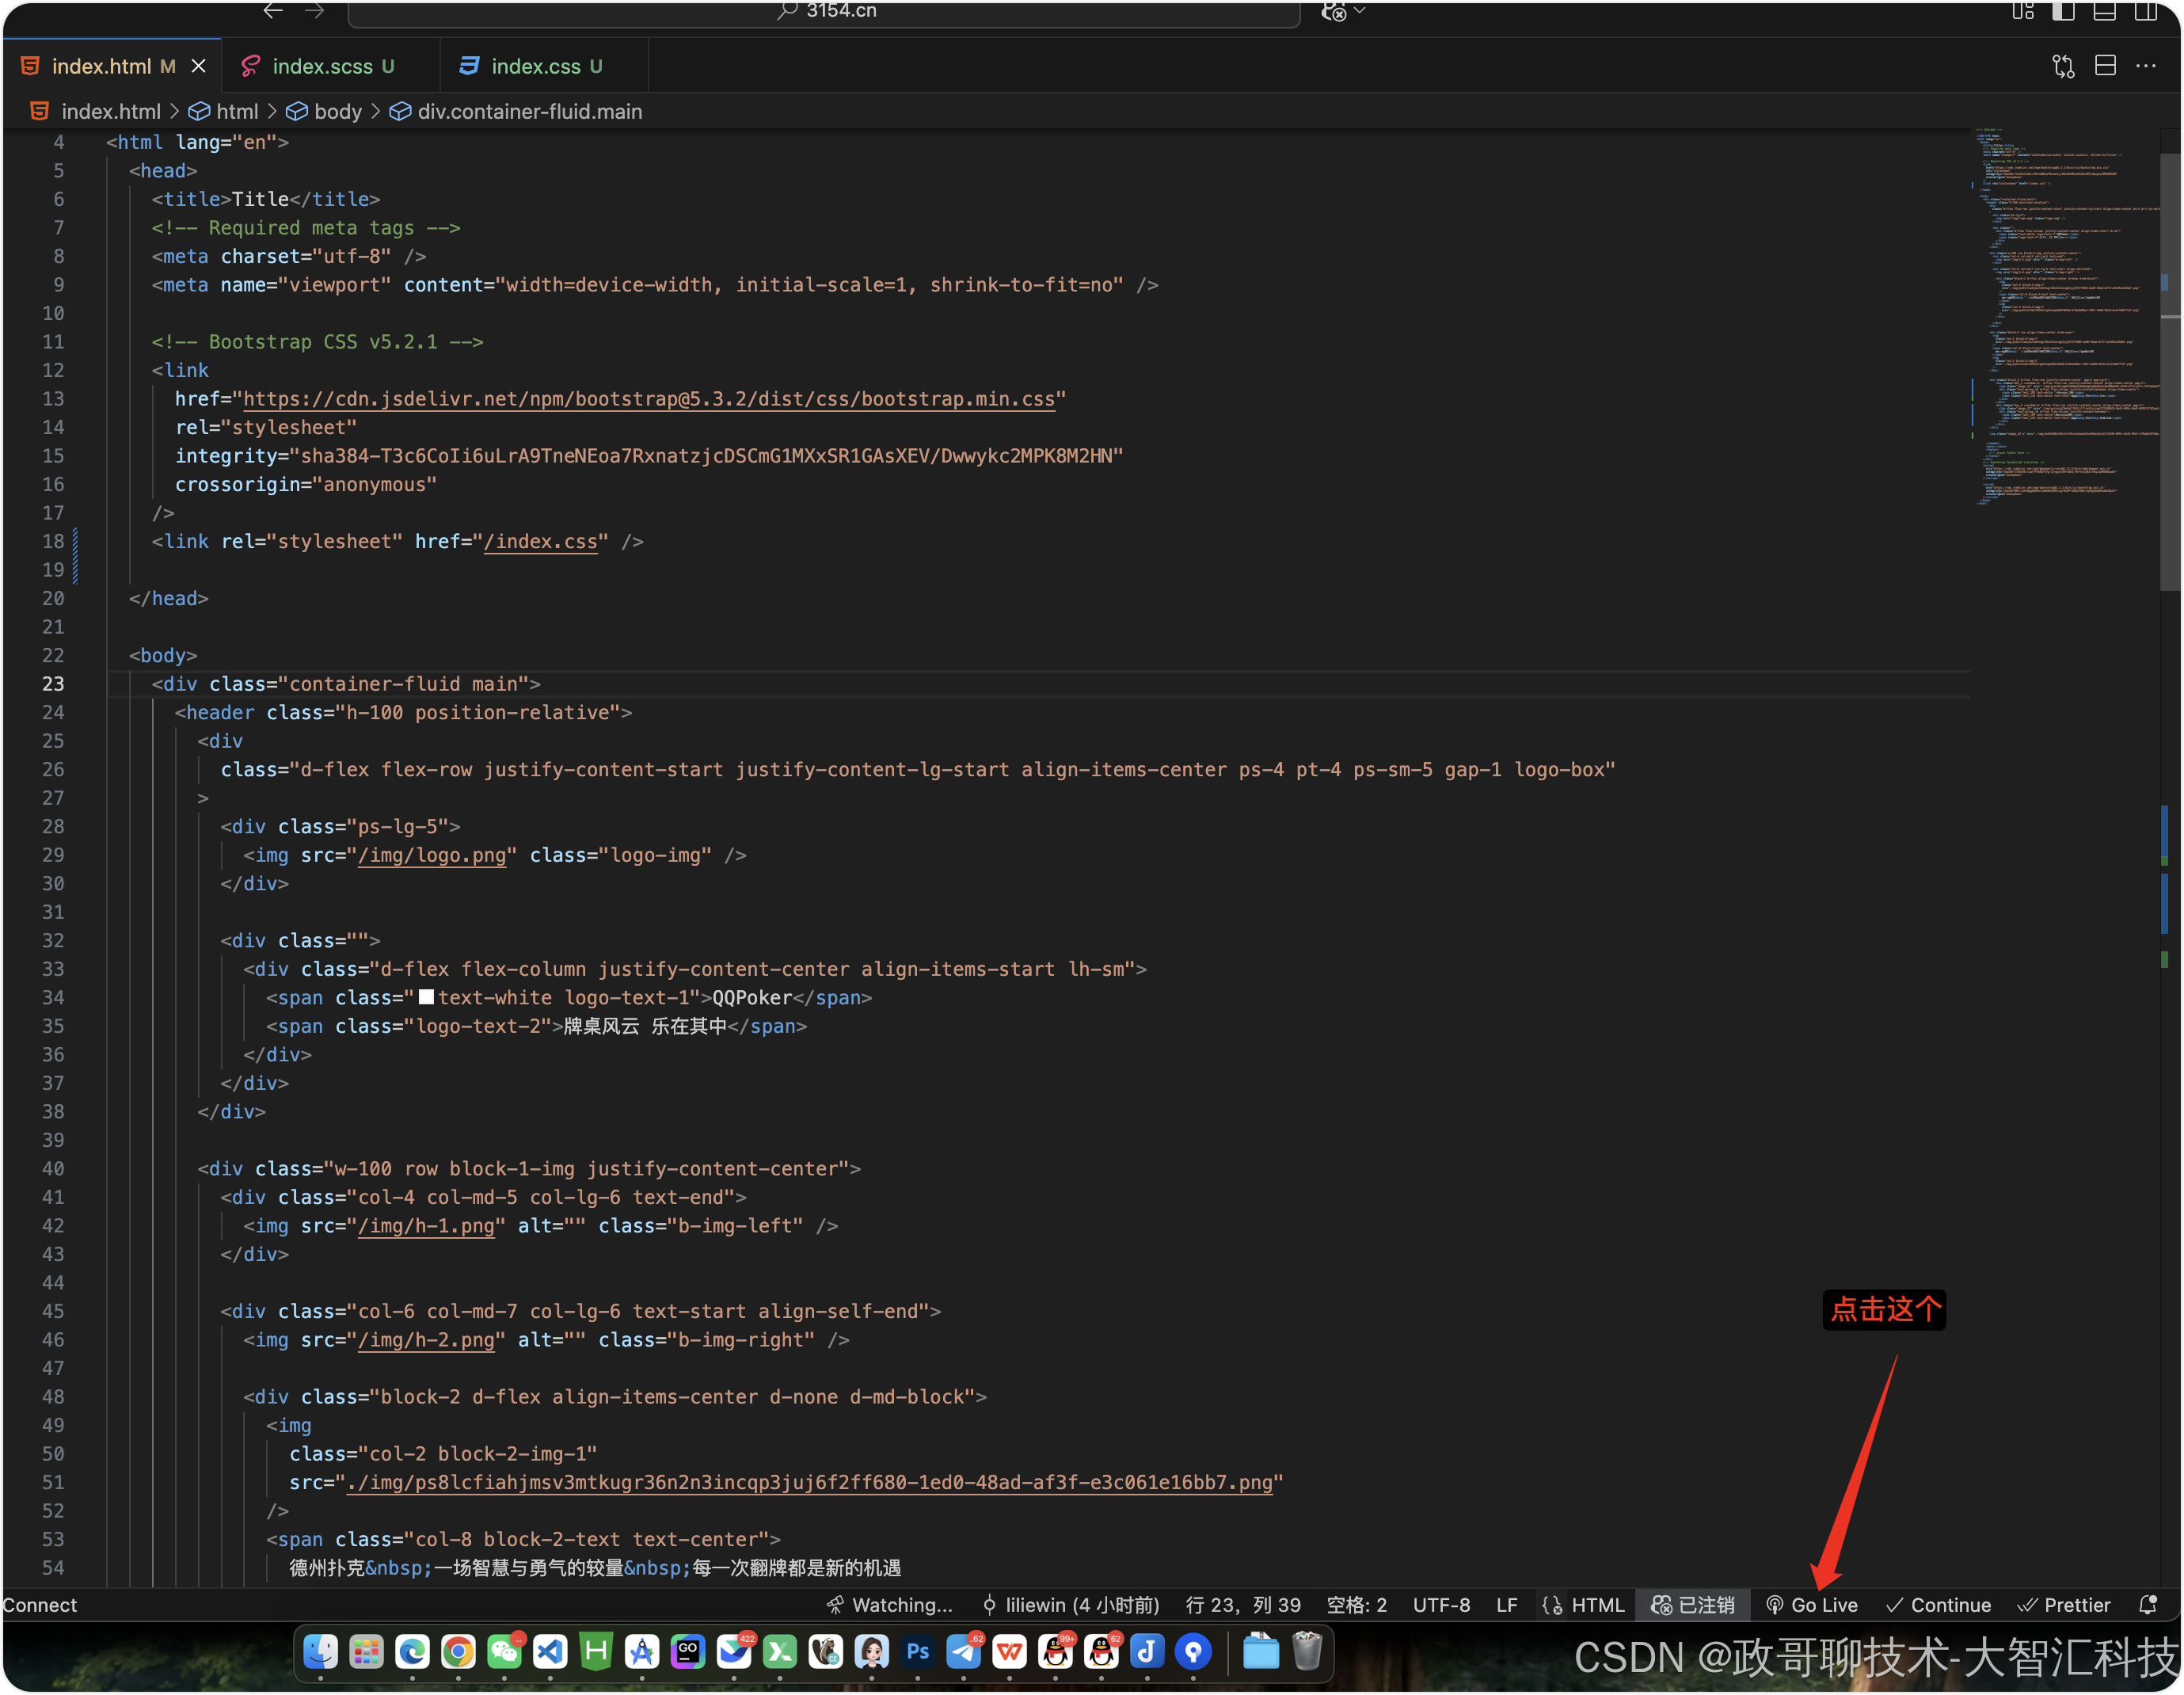Click notifications bell in status bar

tap(2147, 1605)
